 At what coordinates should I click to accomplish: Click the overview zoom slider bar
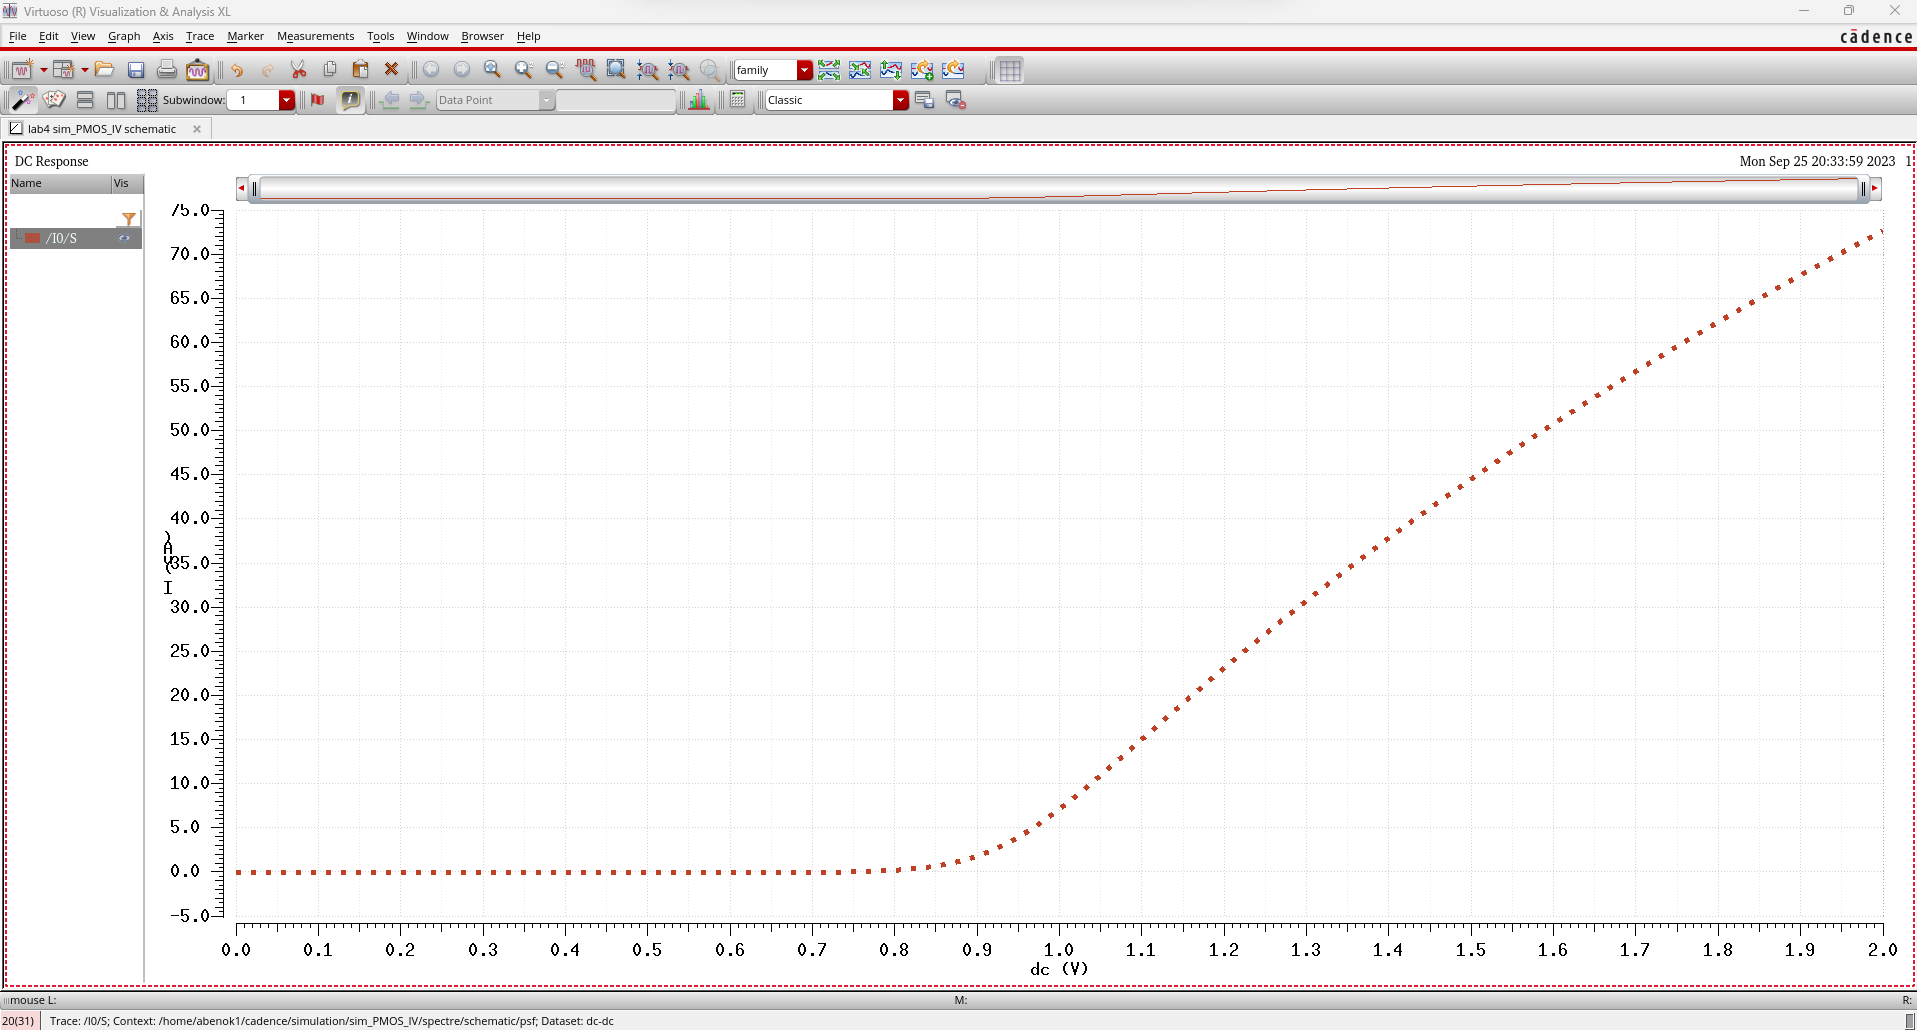tap(1058, 188)
